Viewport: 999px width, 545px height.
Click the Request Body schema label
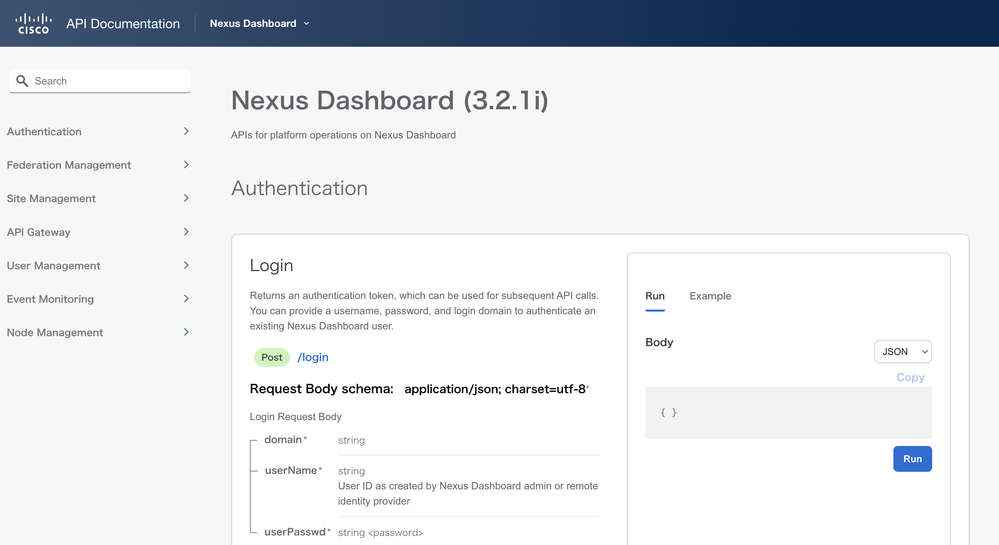coord(322,389)
